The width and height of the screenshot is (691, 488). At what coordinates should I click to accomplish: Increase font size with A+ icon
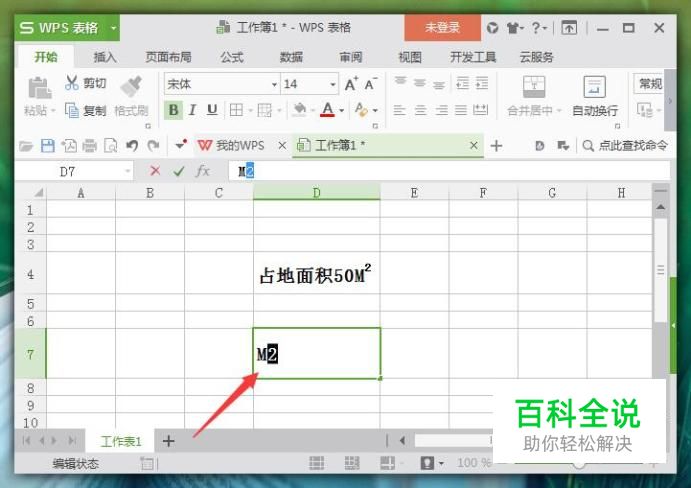point(351,84)
